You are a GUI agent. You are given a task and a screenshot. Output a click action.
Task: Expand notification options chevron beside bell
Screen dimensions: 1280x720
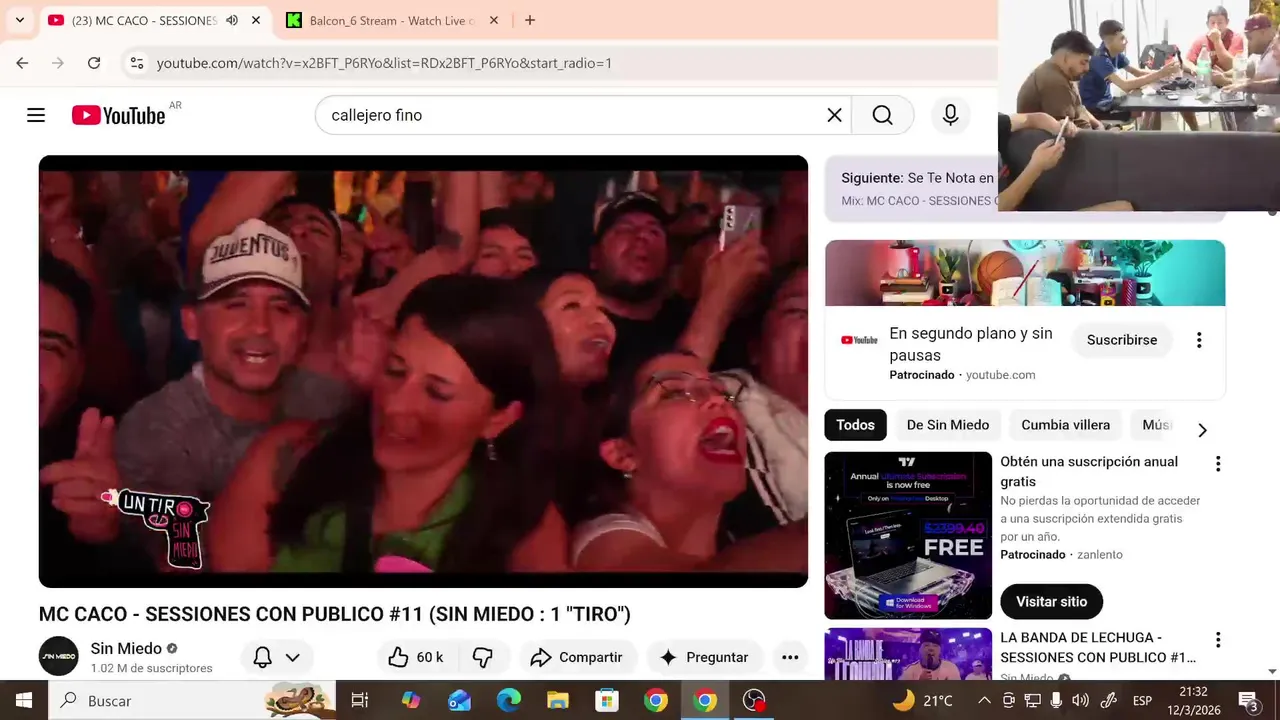[x=293, y=657]
